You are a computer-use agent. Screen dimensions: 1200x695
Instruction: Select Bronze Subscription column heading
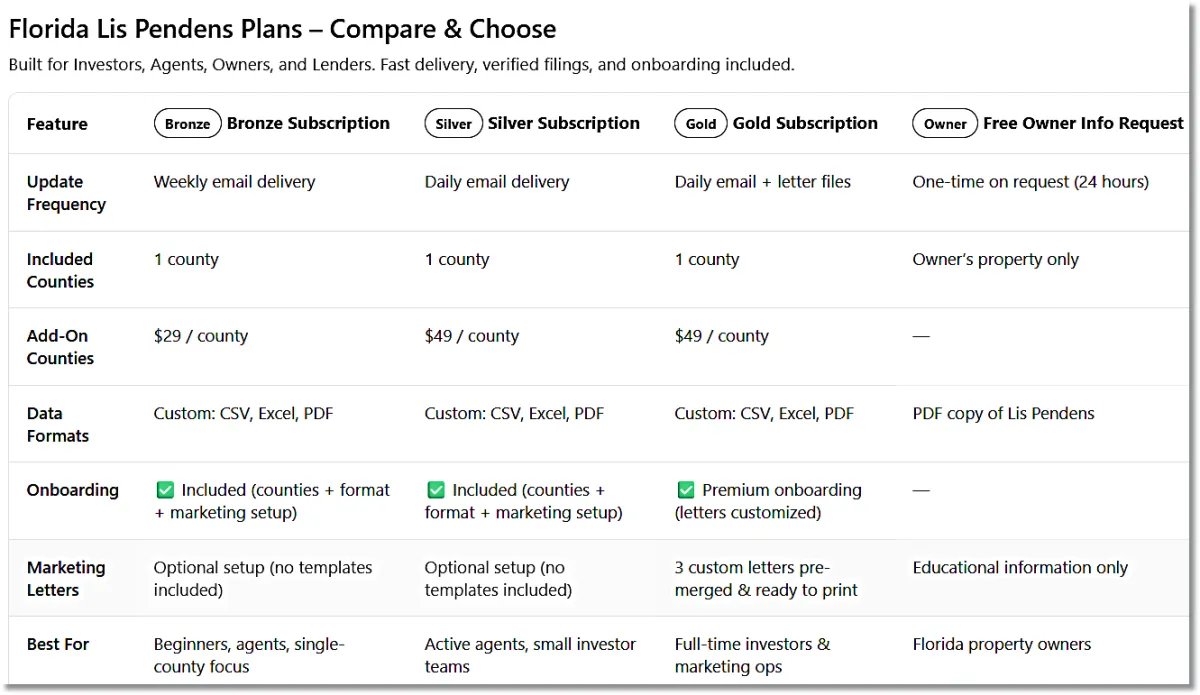(308, 123)
